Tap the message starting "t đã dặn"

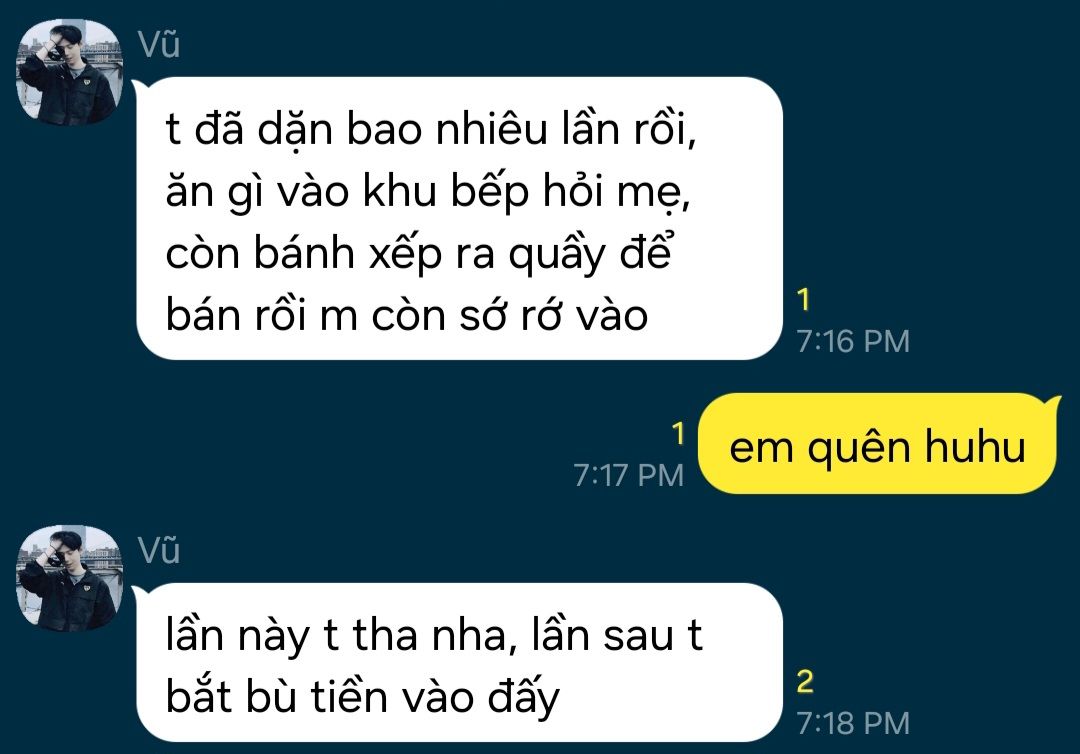point(459,218)
